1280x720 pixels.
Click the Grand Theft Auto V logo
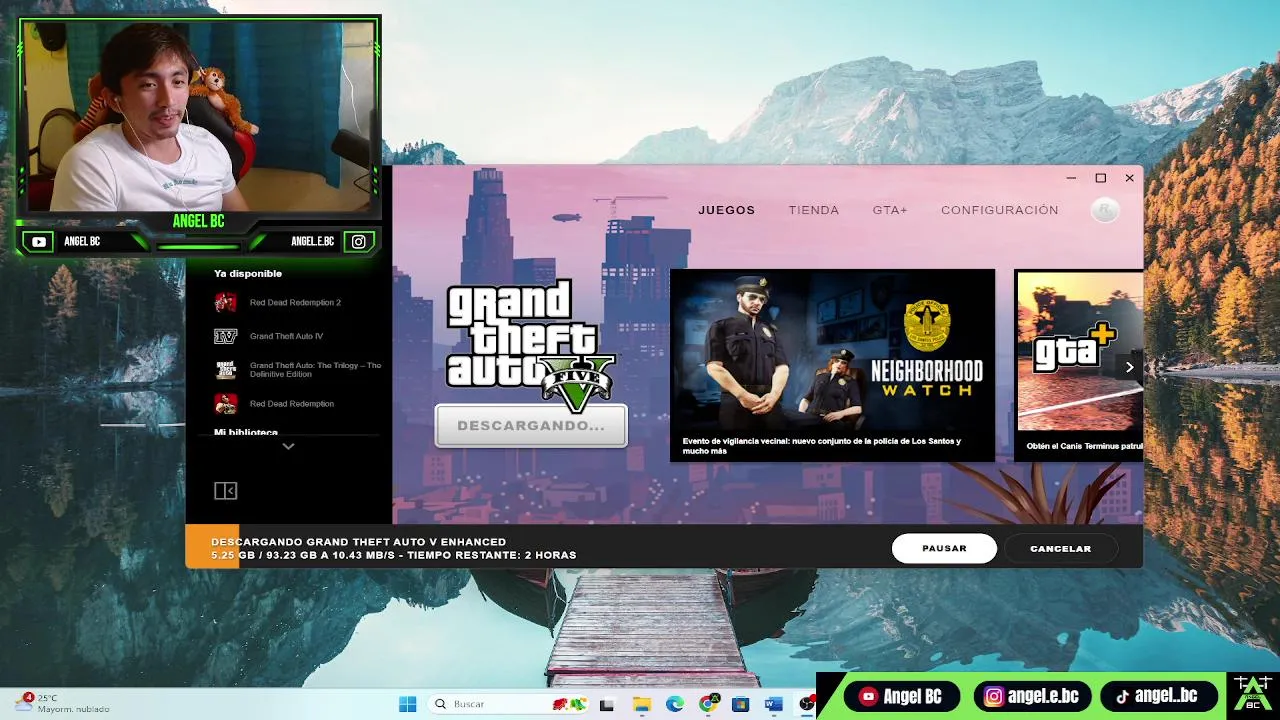pyautogui.click(x=531, y=345)
